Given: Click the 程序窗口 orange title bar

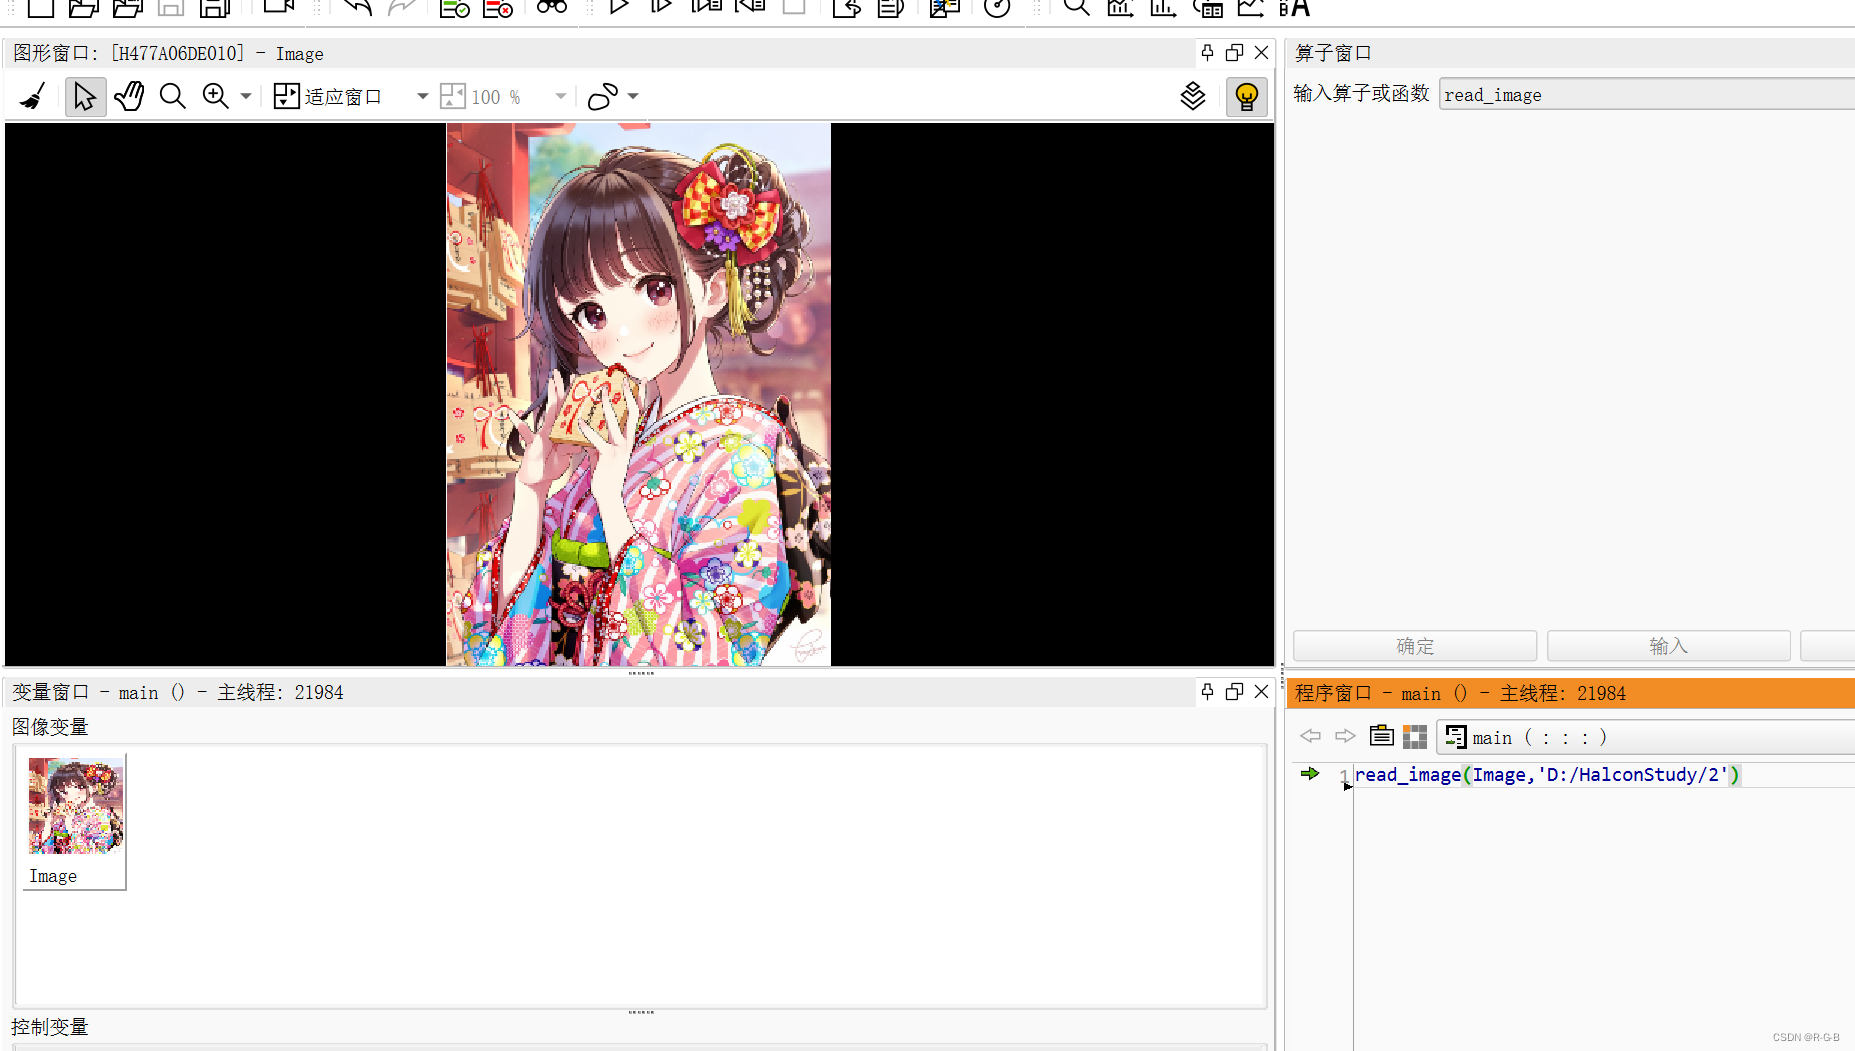Looking at the screenshot, I should [x=1571, y=693].
